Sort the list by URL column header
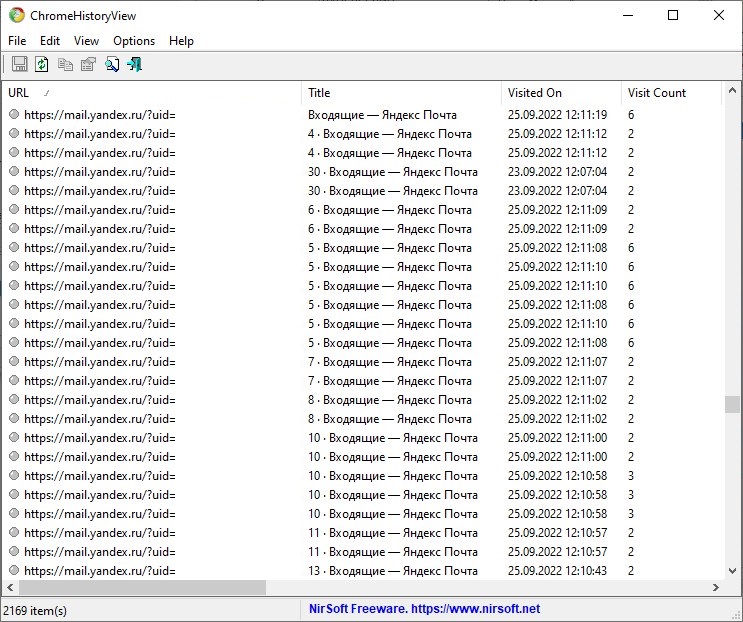 click(150, 93)
